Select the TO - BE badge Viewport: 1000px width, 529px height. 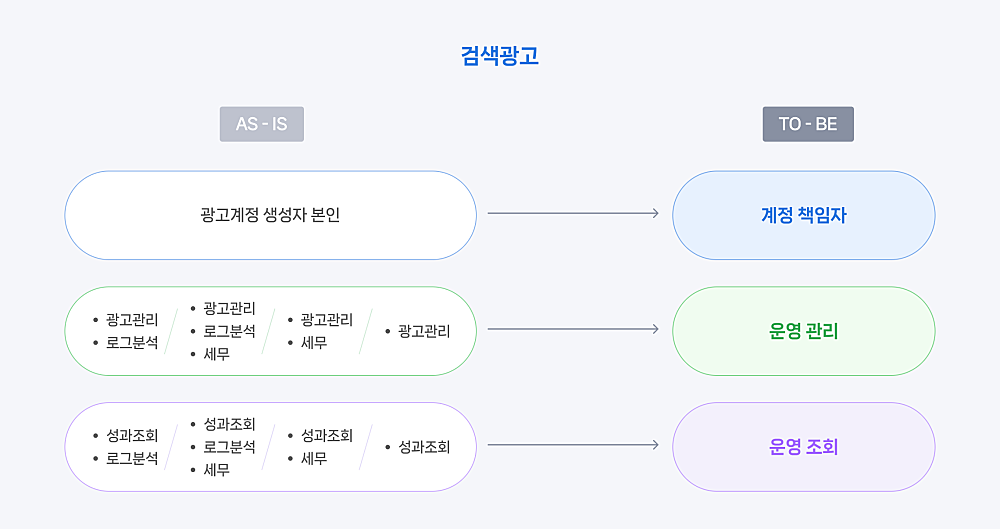coord(808,124)
